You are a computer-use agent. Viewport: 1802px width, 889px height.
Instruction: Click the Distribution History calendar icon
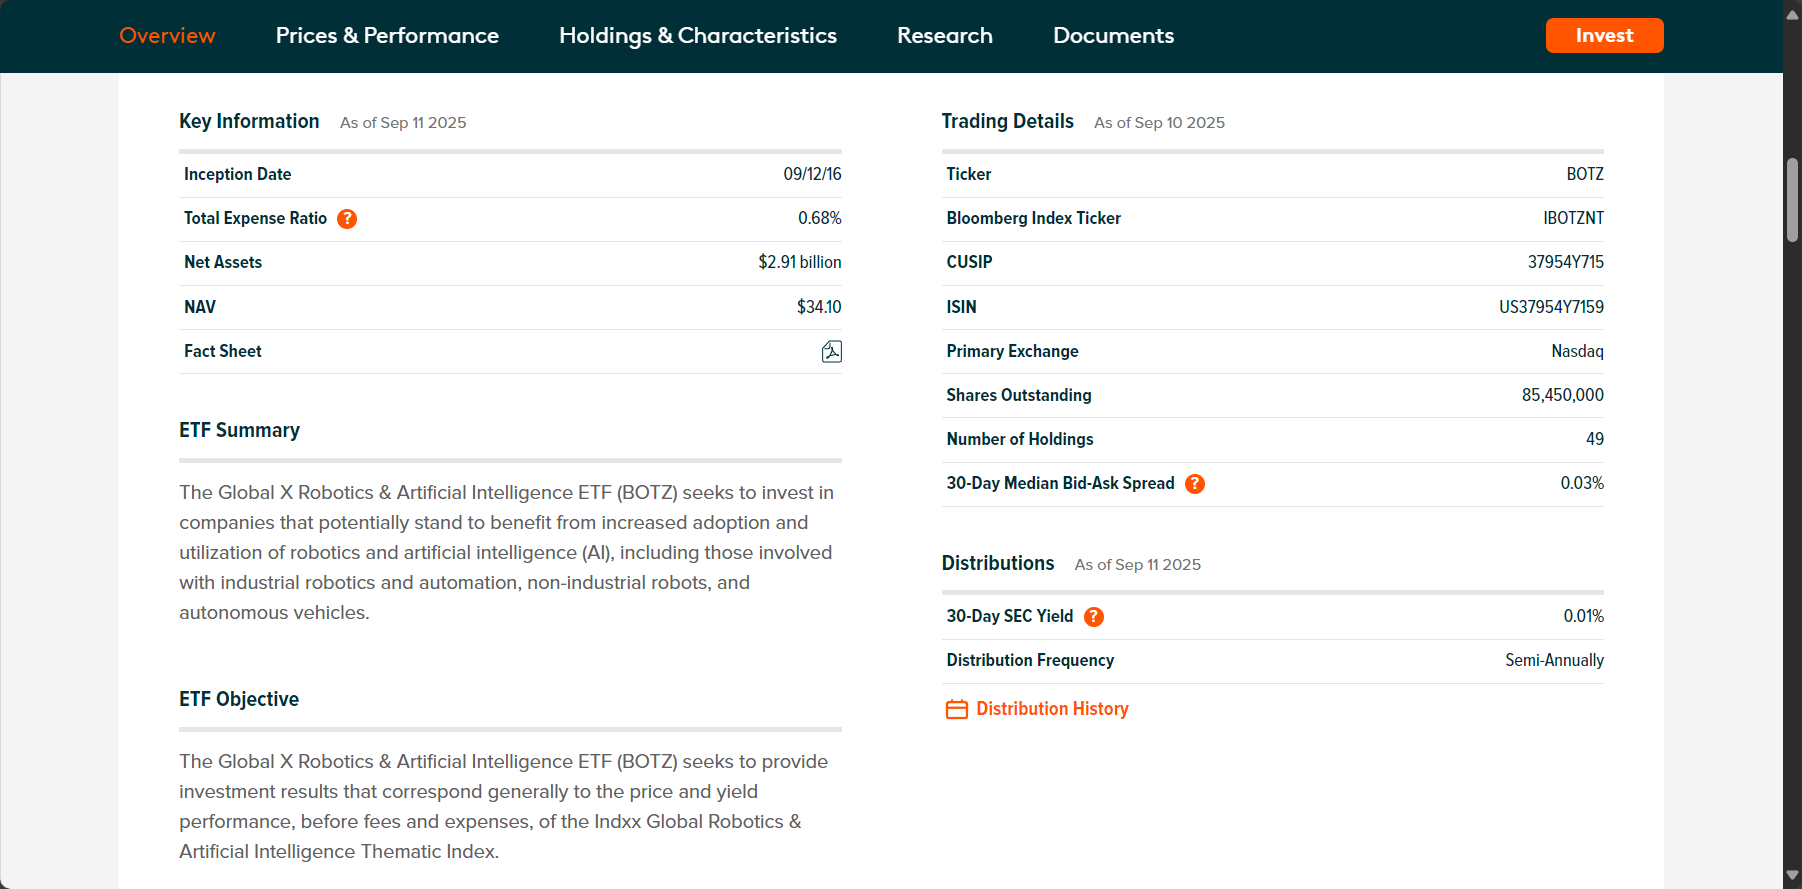957,709
